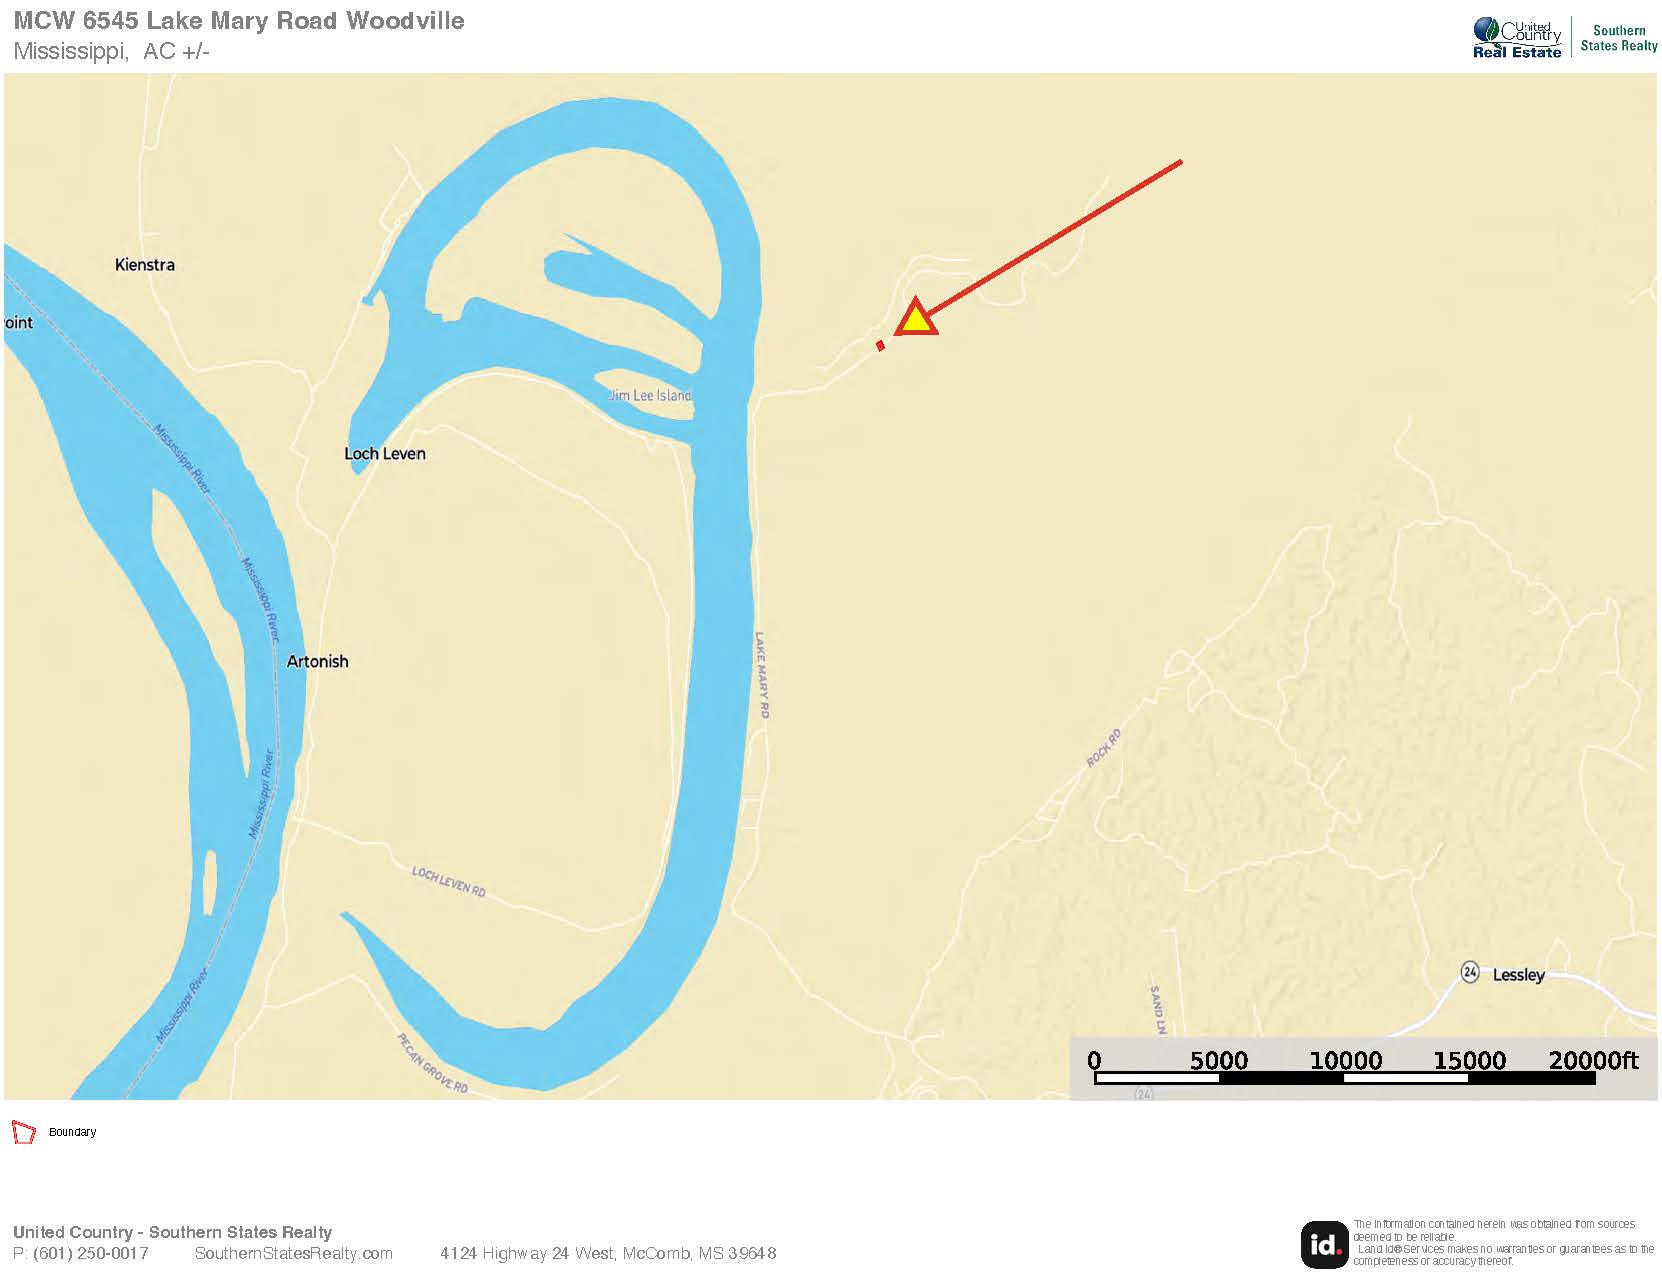1662x1275 pixels.
Task: Click the Kienstra place label
Action: pos(145,264)
